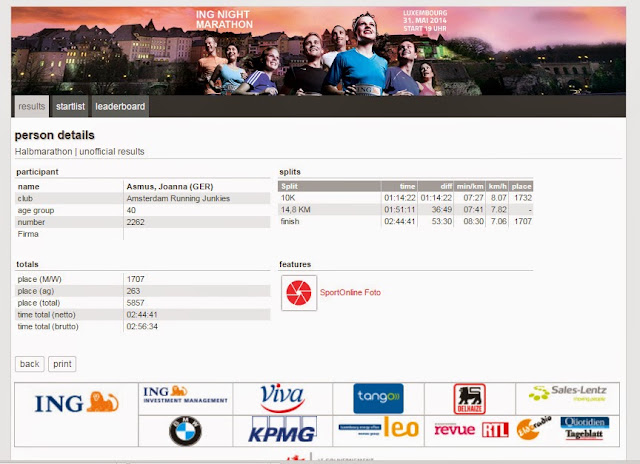Screen dimensions: 640x464
Task: Open the leaderboard tab
Action: click(x=120, y=107)
